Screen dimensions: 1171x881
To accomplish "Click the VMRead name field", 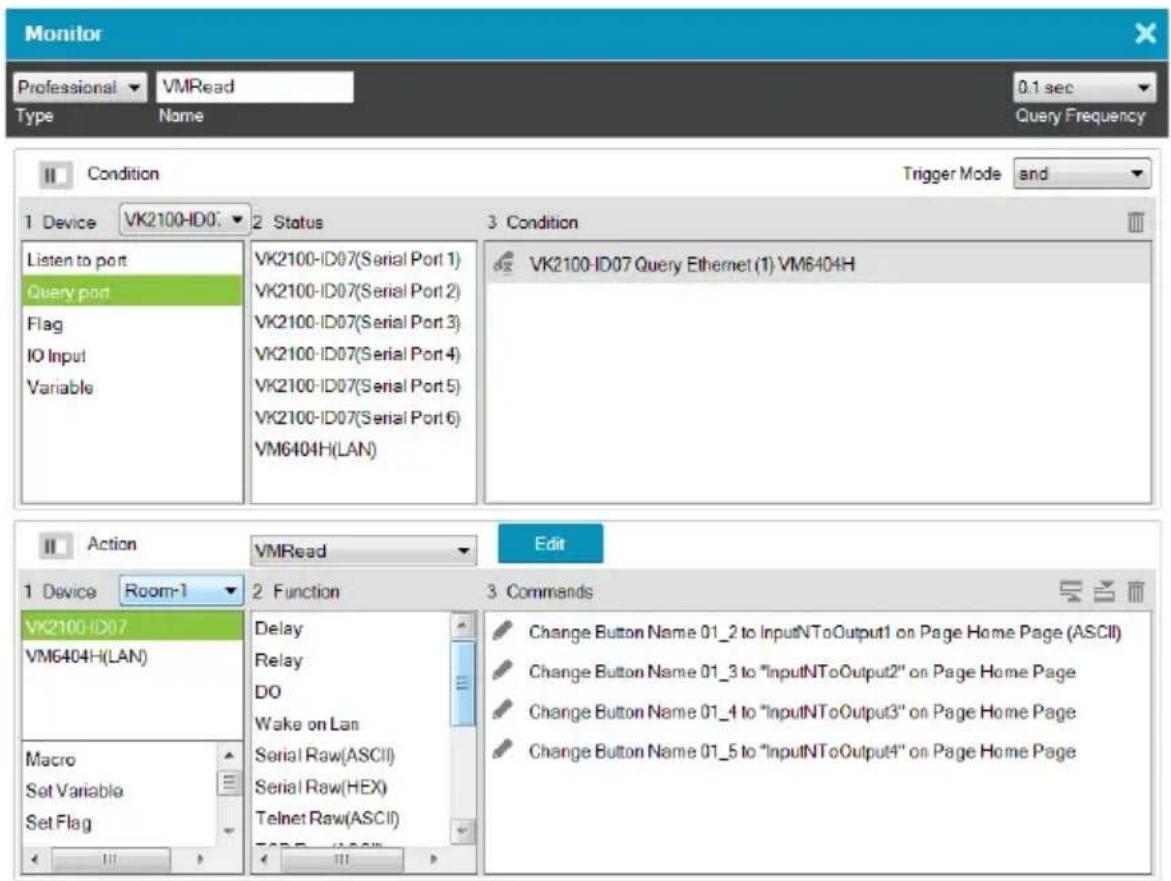I will pos(255,87).
